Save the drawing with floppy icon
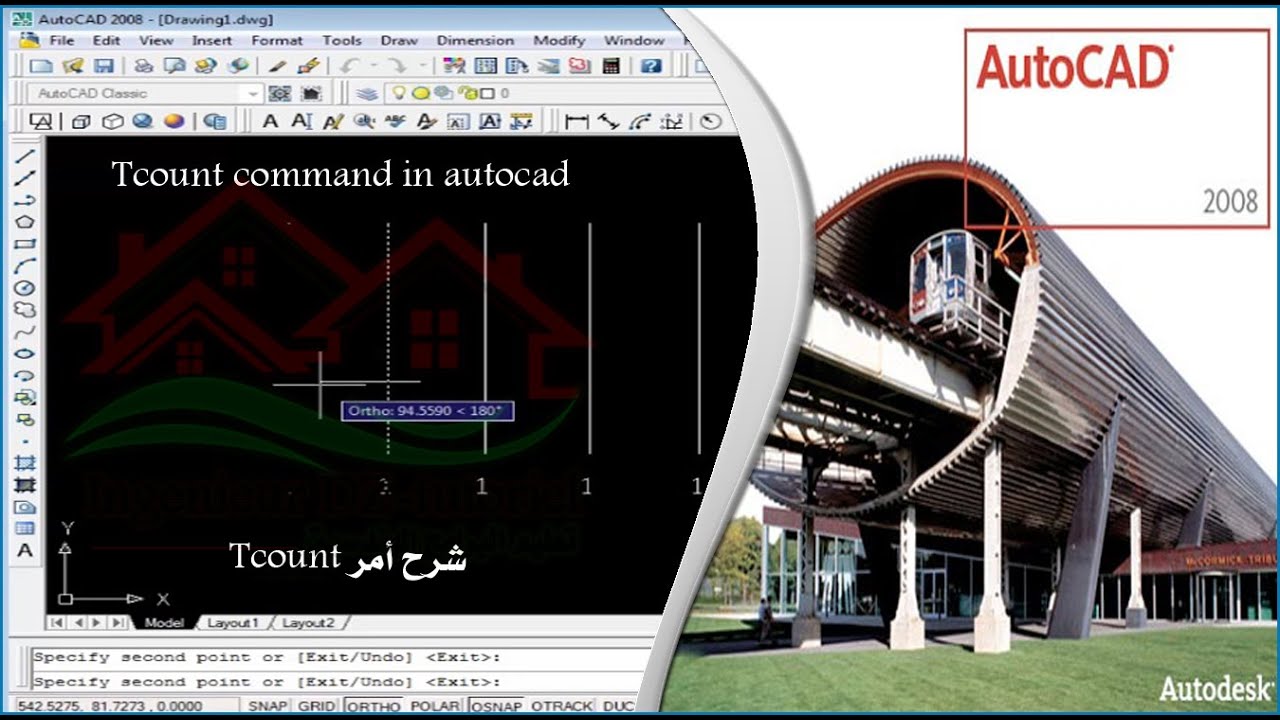1280x720 pixels. click(x=103, y=66)
